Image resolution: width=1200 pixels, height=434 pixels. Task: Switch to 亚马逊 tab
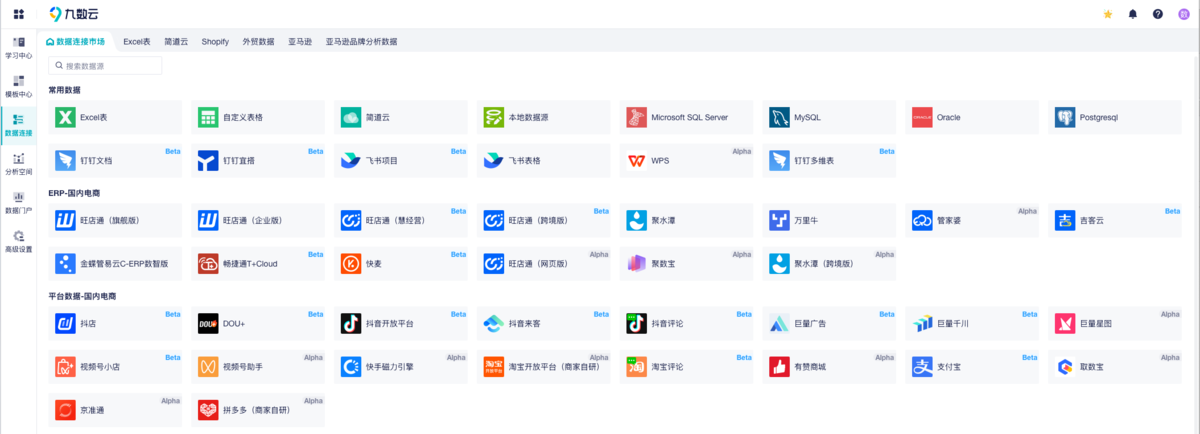(x=300, y=42)
